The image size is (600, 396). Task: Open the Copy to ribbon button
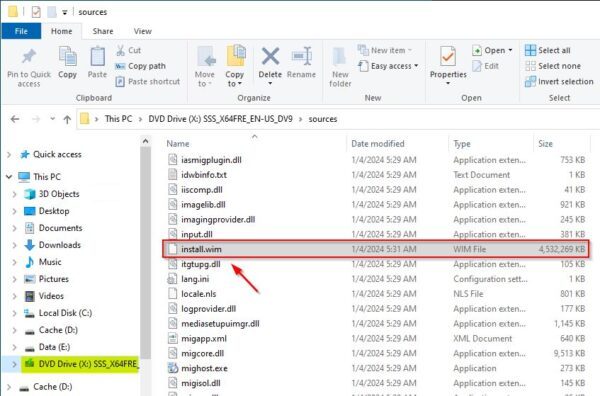pyautogui.click(x=235, y=67)
